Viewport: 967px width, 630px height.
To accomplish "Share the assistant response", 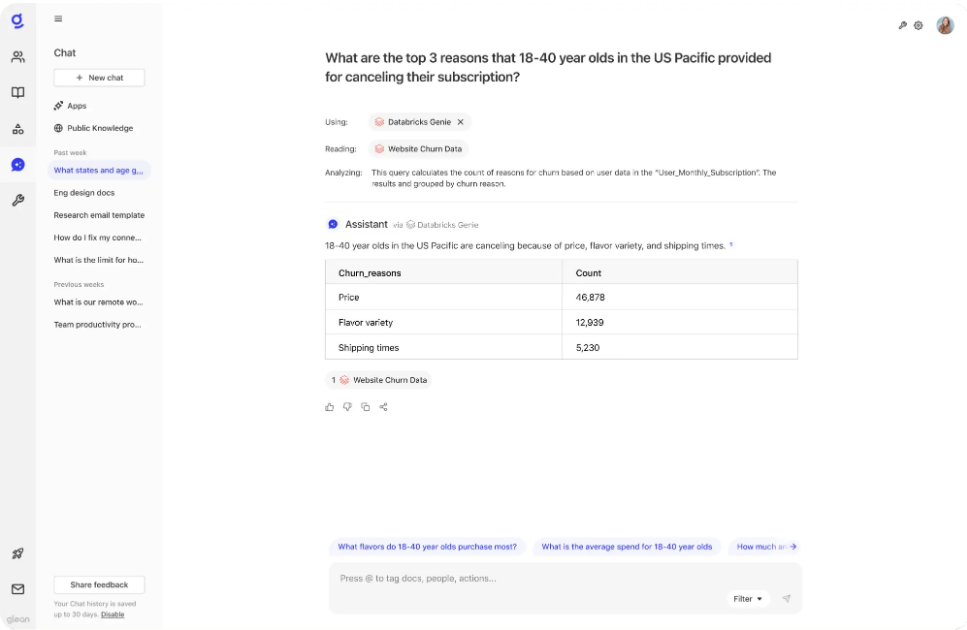I will (384, 407).
